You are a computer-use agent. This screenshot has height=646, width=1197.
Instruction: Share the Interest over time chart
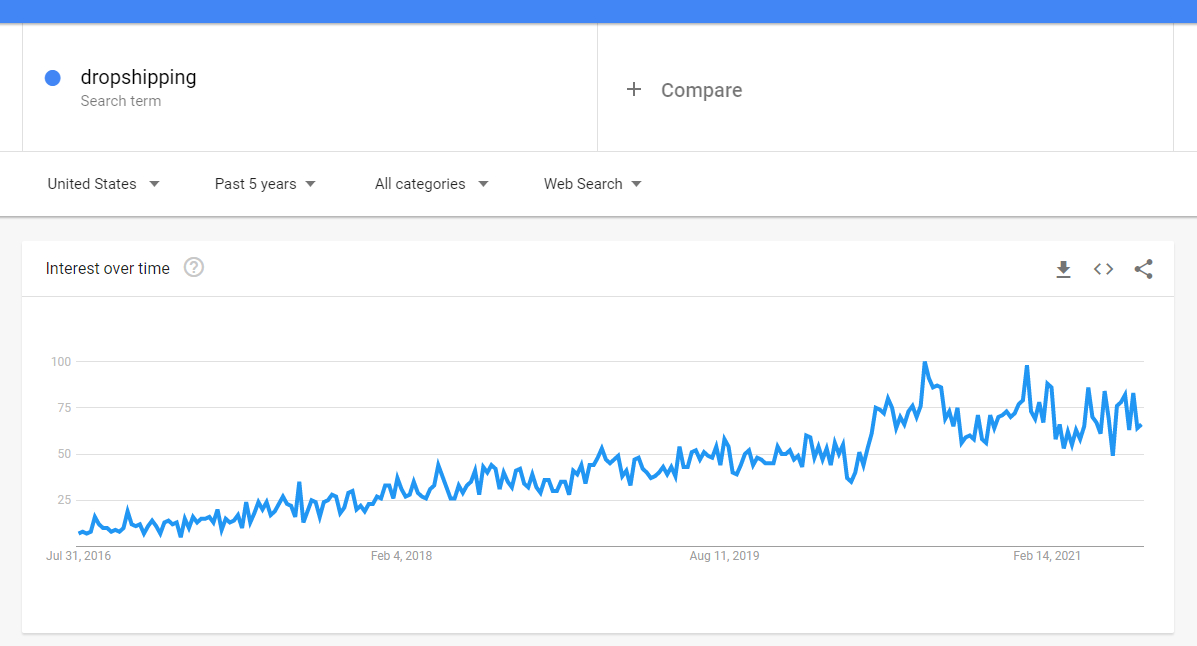coord(1143,269)
